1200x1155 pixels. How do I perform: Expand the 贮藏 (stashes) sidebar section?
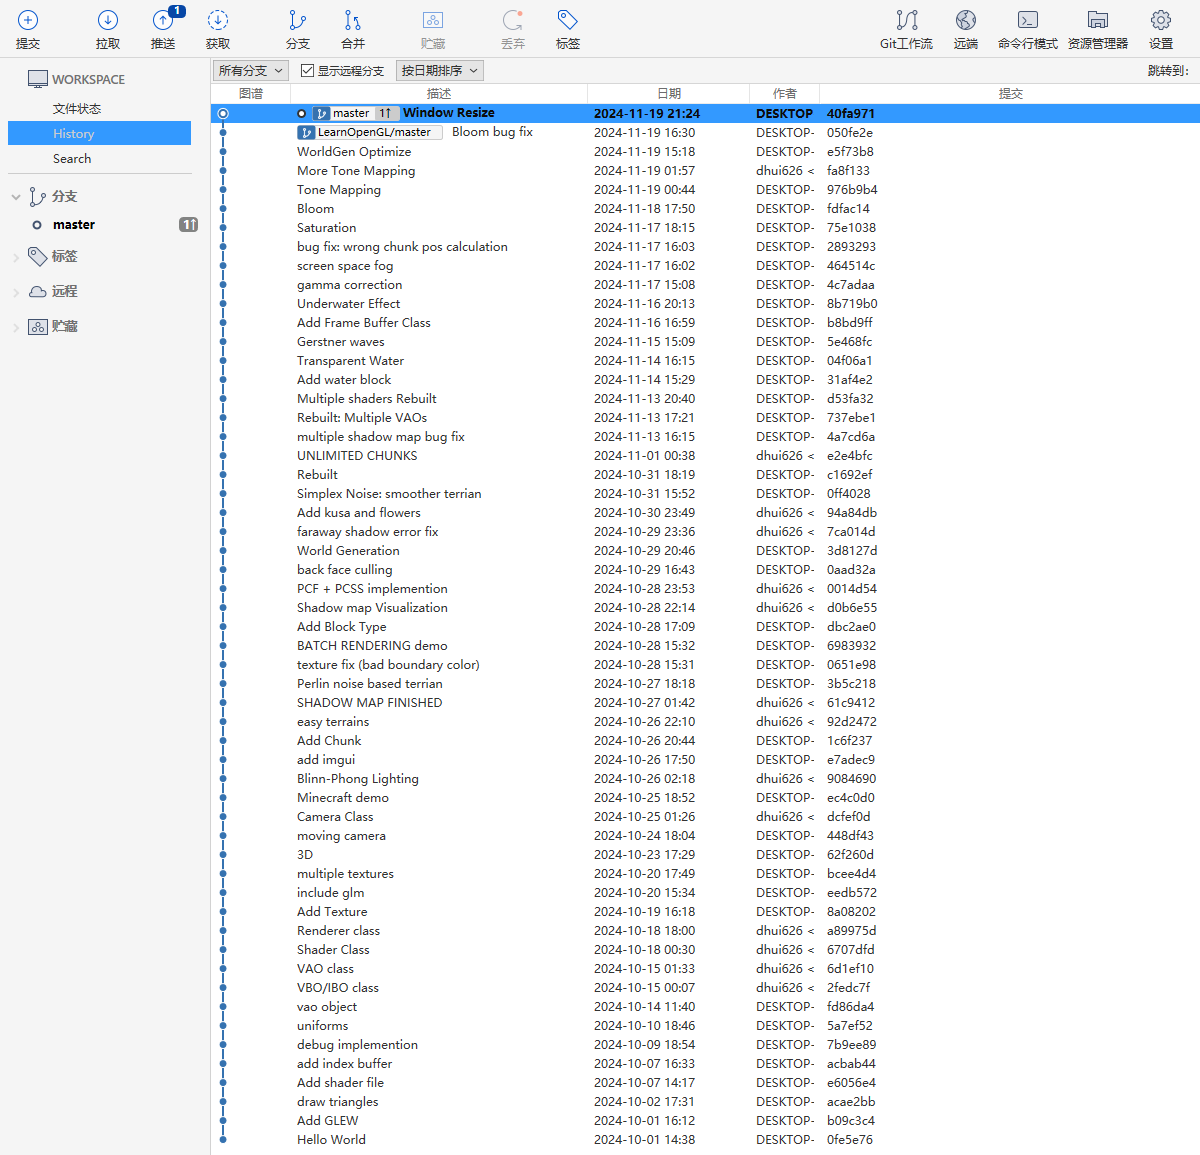(x=16, y=327)
